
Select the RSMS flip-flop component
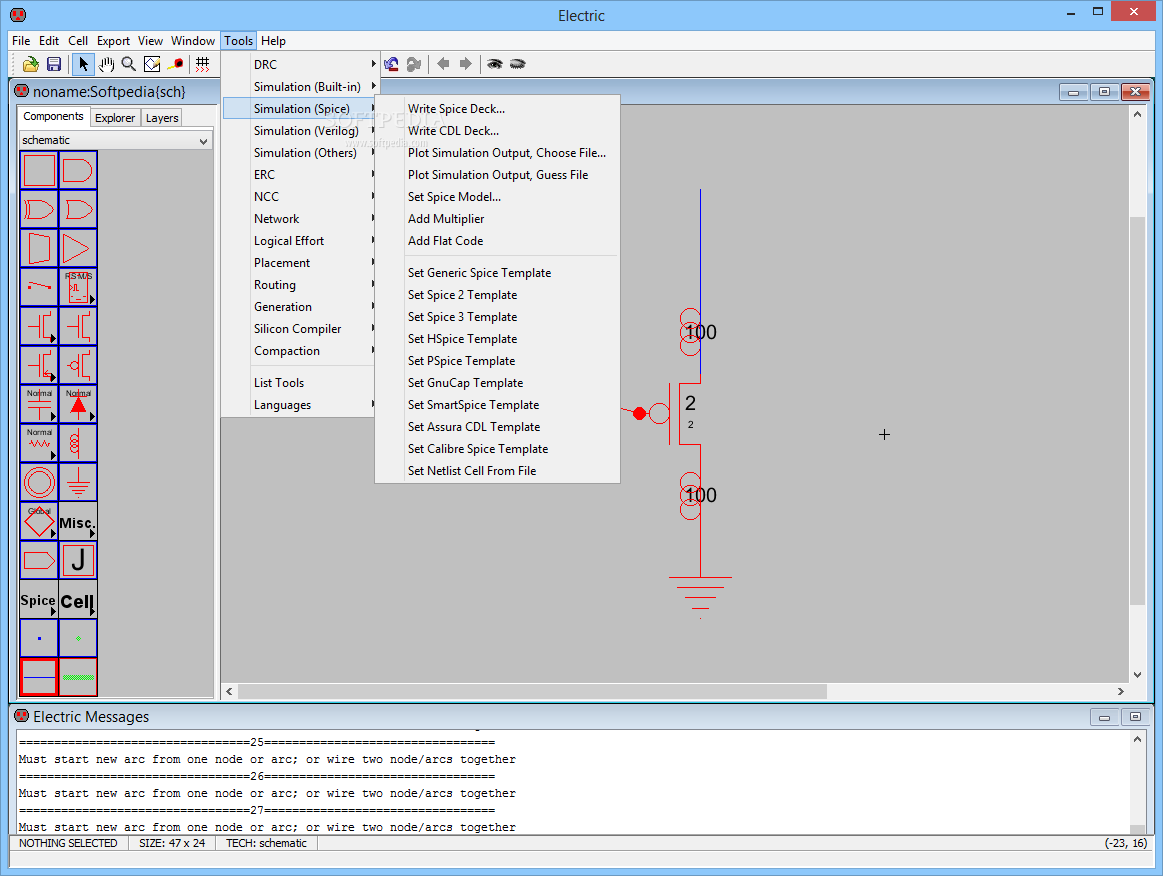[78, 287]
